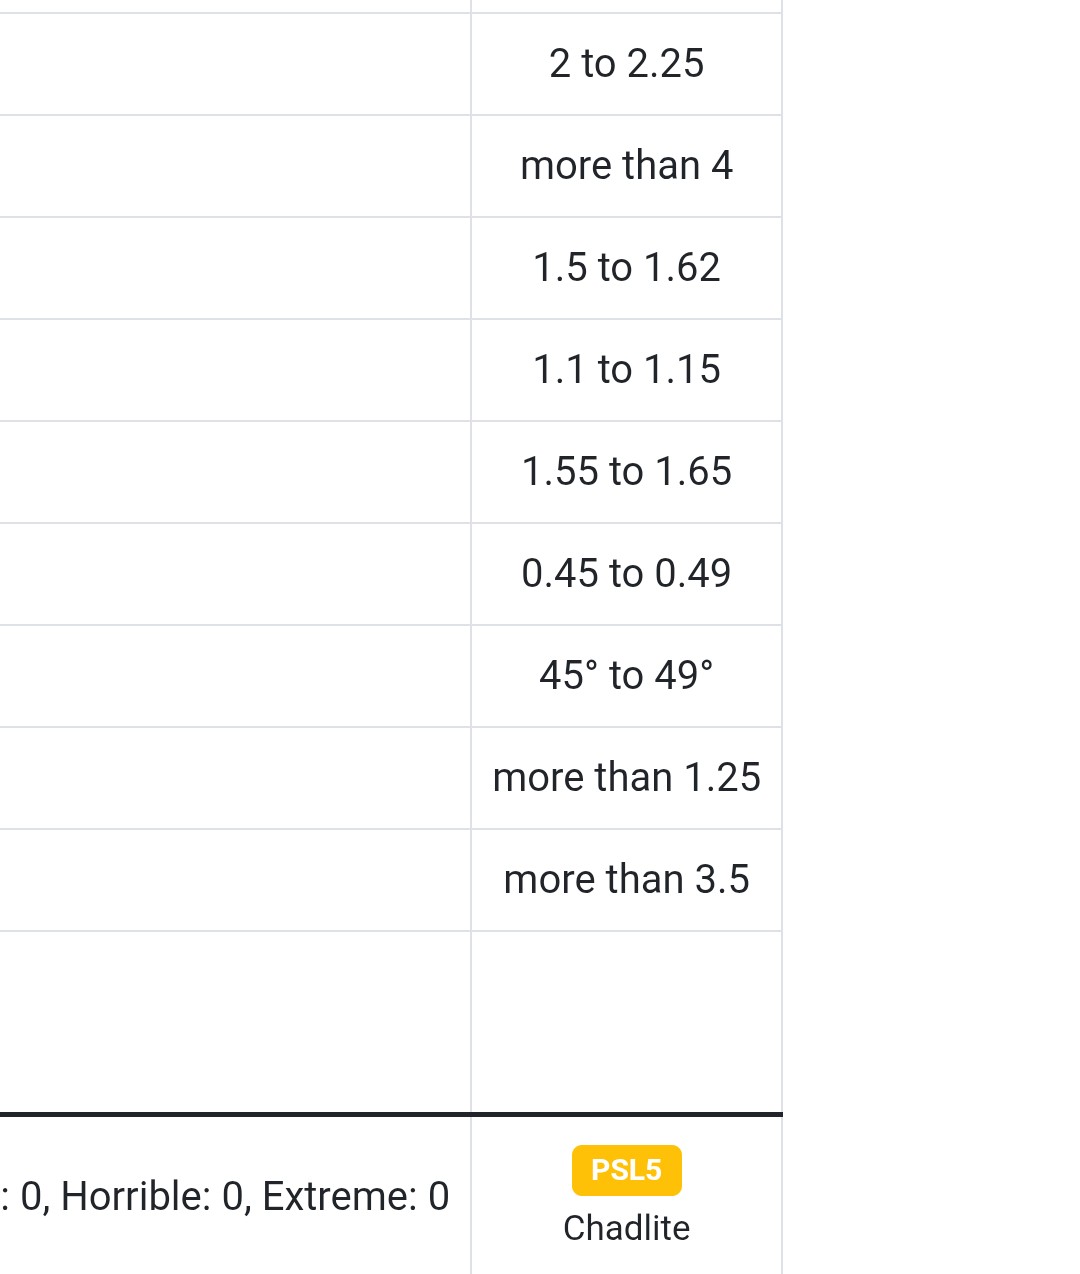Select the '1.5 to 1.62' value
The height and width of the screenshot is (1274, 1080).
(626, 268)
